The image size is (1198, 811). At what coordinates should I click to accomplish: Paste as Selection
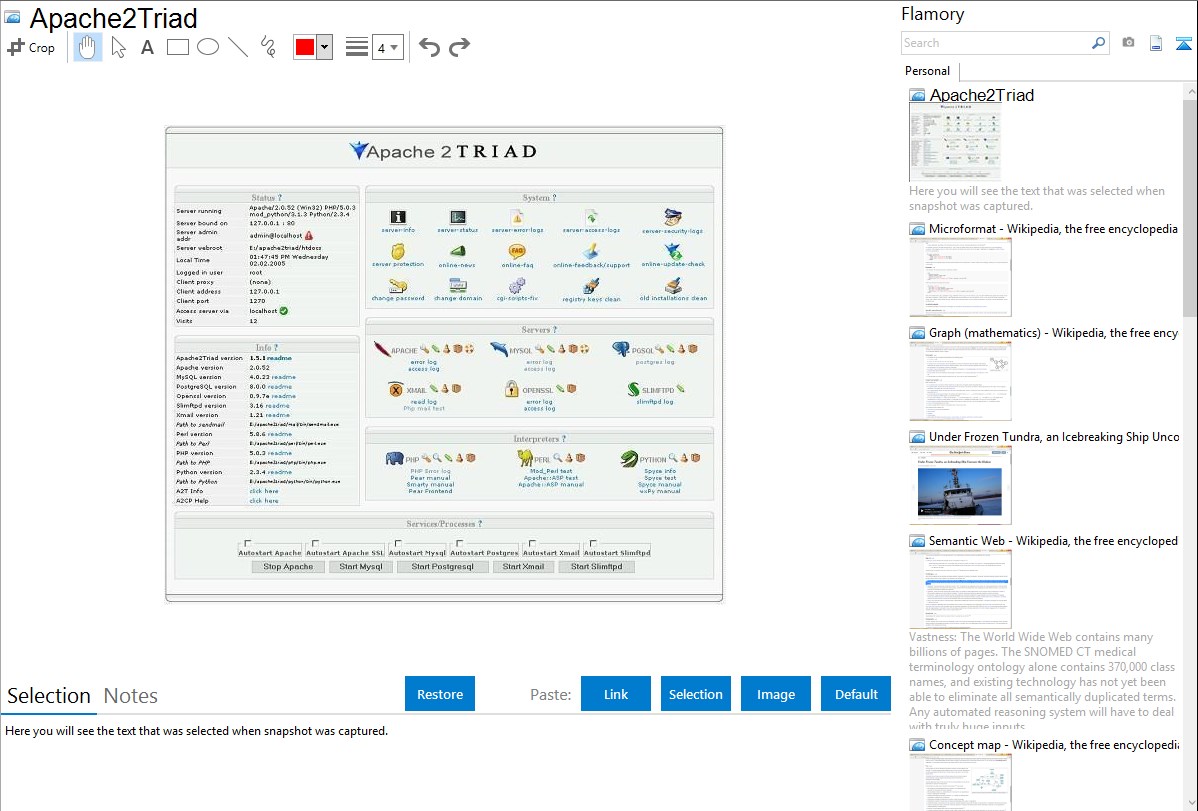click(x=695, y=694)
